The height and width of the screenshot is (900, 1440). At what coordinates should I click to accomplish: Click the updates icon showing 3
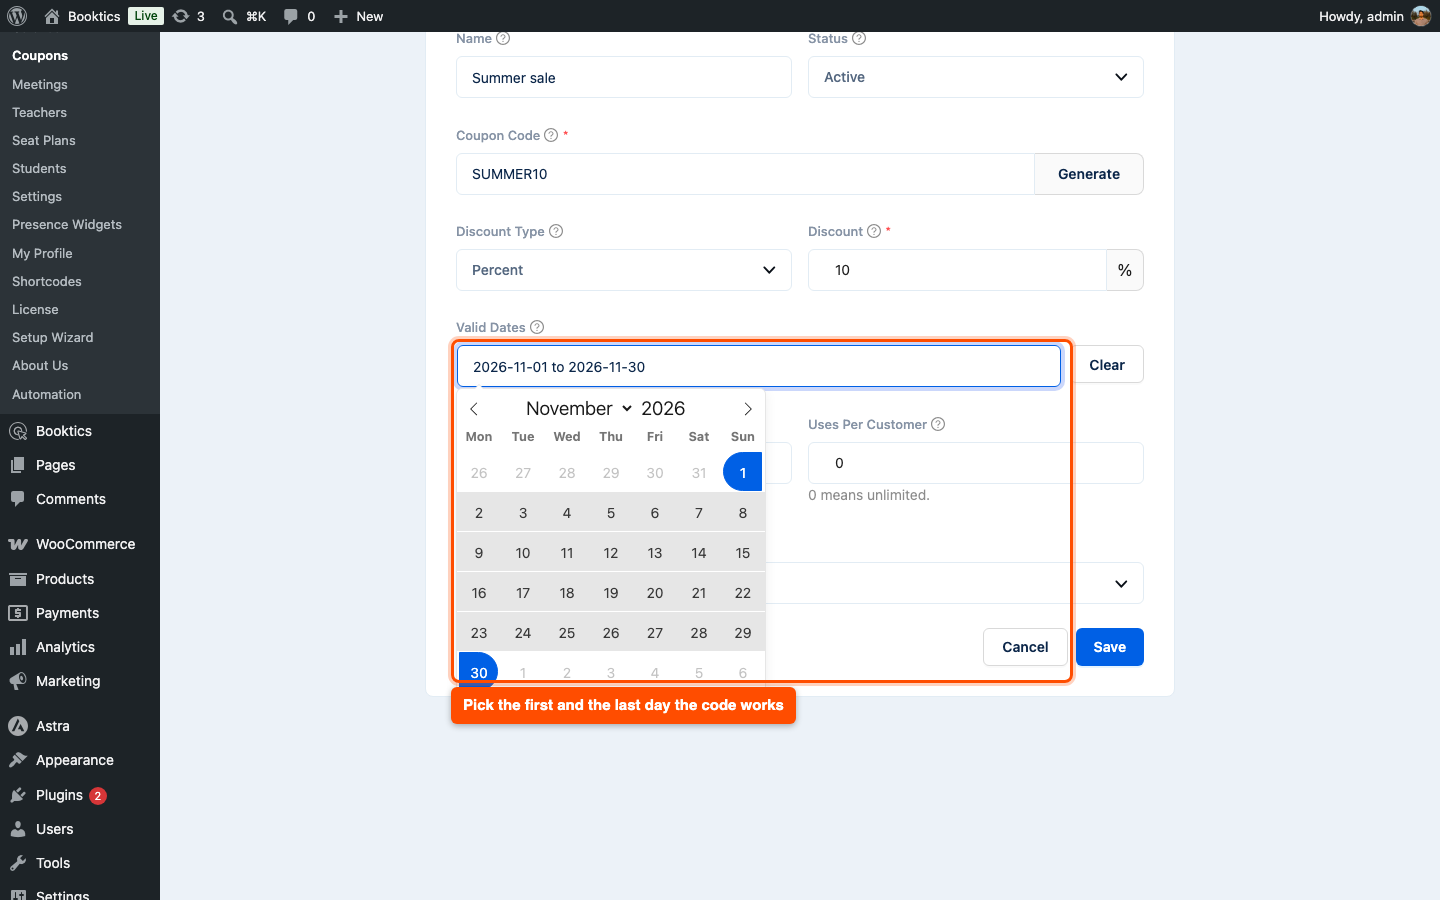(181, 16)
